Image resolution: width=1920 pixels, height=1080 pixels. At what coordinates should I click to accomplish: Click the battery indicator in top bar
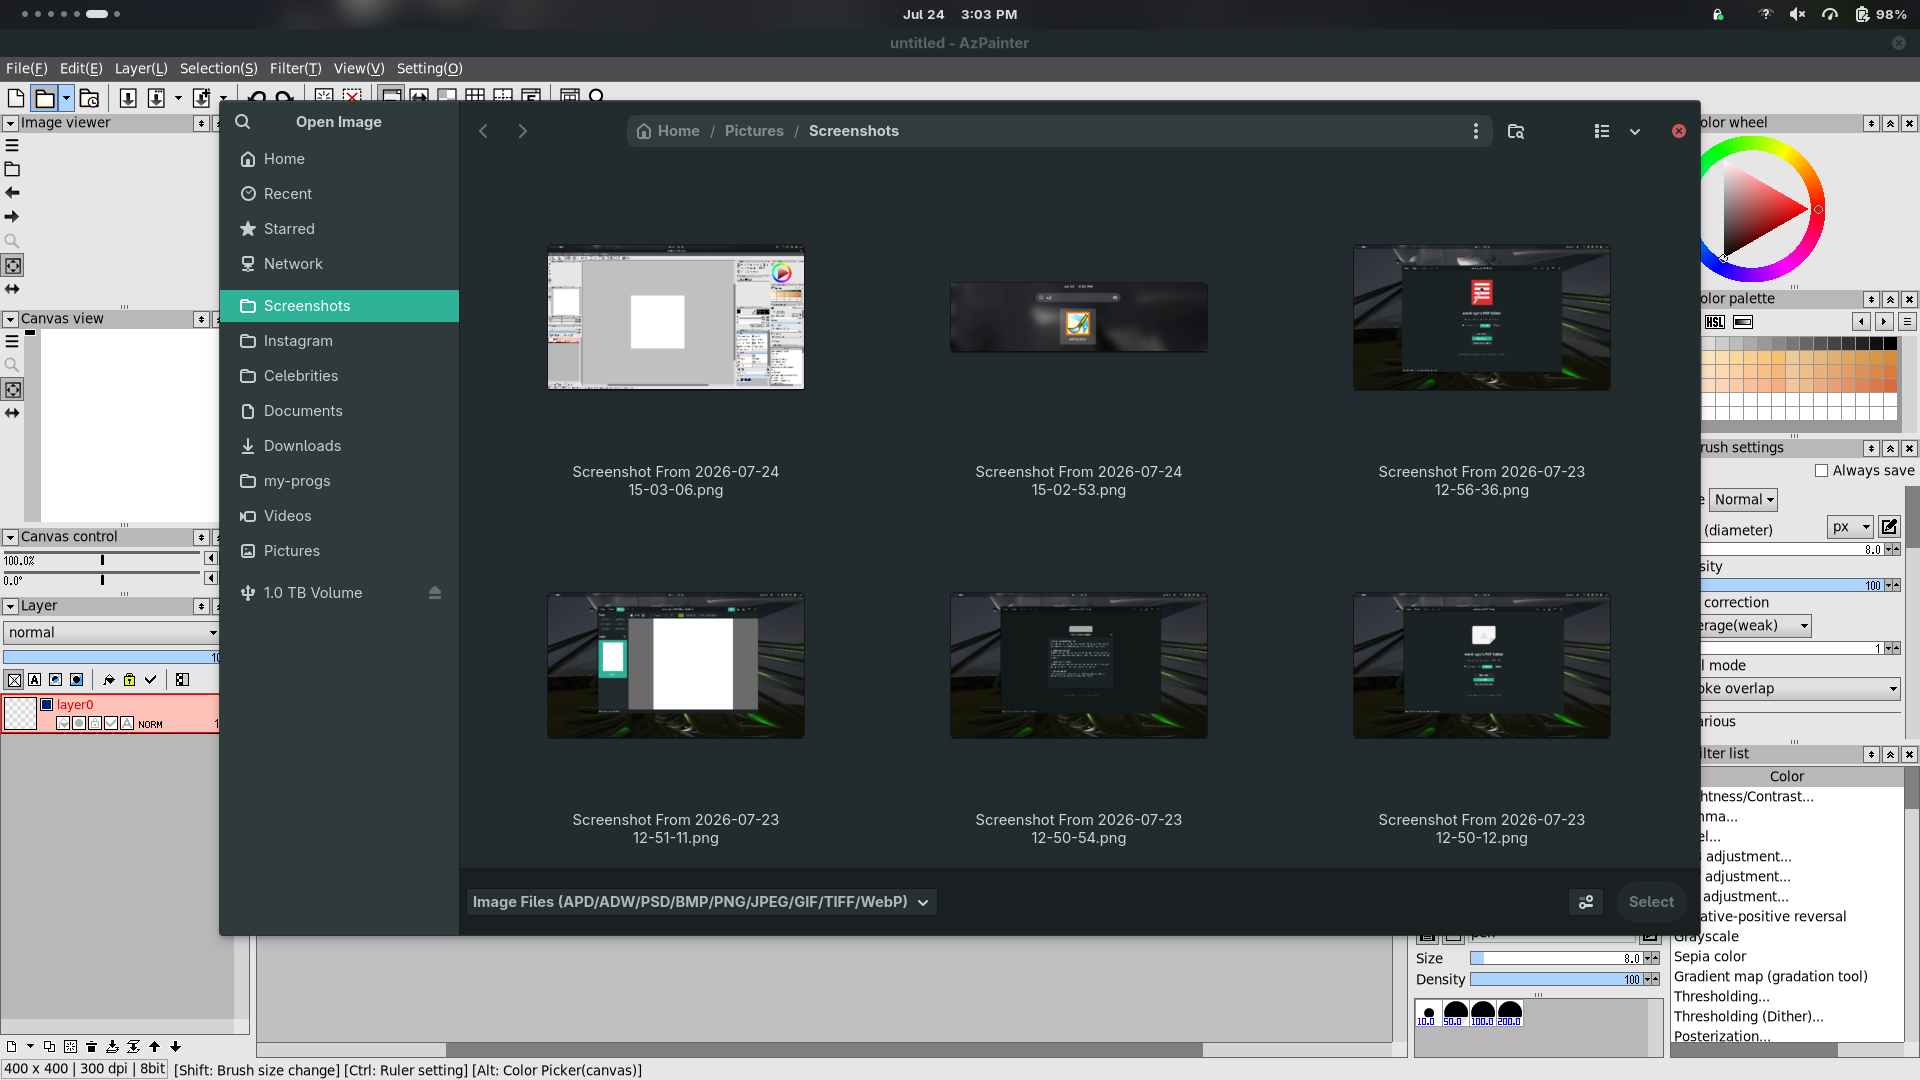pos(1880,14)
